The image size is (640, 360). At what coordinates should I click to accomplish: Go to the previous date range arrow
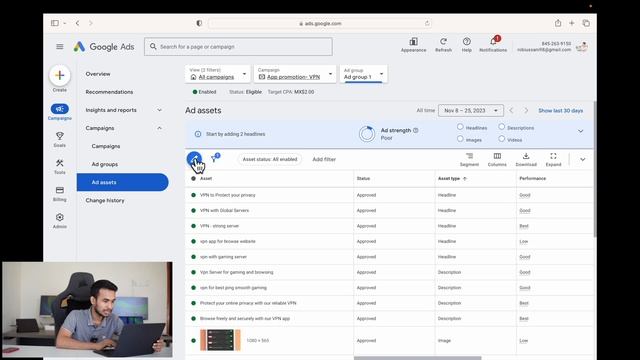pos(511,111)
